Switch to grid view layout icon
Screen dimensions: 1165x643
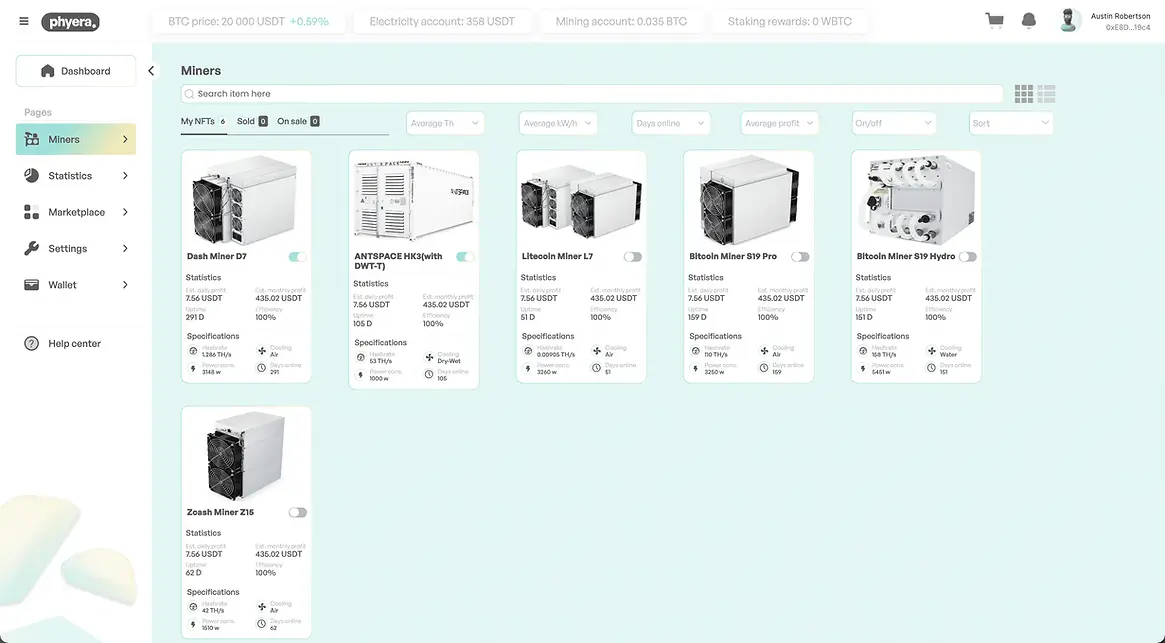pyautogui.click(x=1024, y=94)
